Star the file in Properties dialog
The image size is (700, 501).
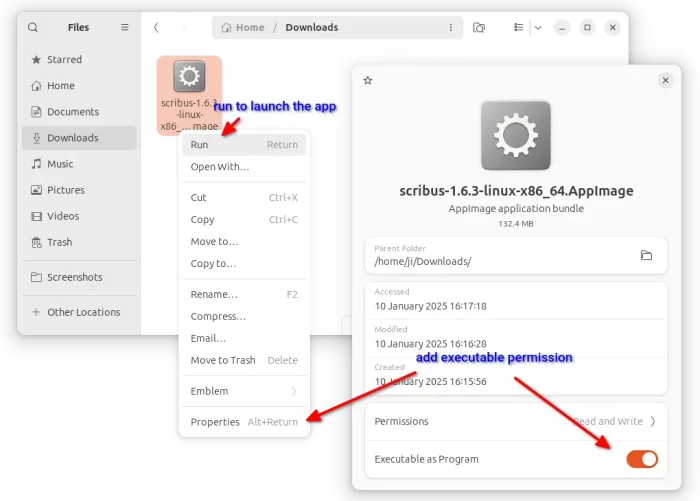pos(367,80)
